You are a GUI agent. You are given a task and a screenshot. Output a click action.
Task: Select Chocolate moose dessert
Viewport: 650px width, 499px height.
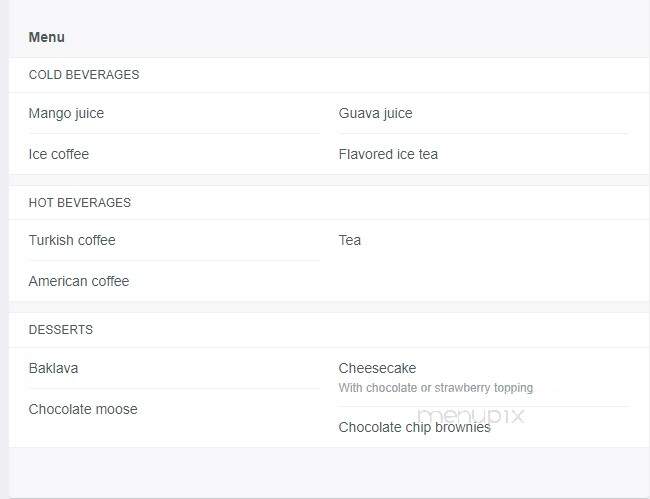(x=83, y=409)
